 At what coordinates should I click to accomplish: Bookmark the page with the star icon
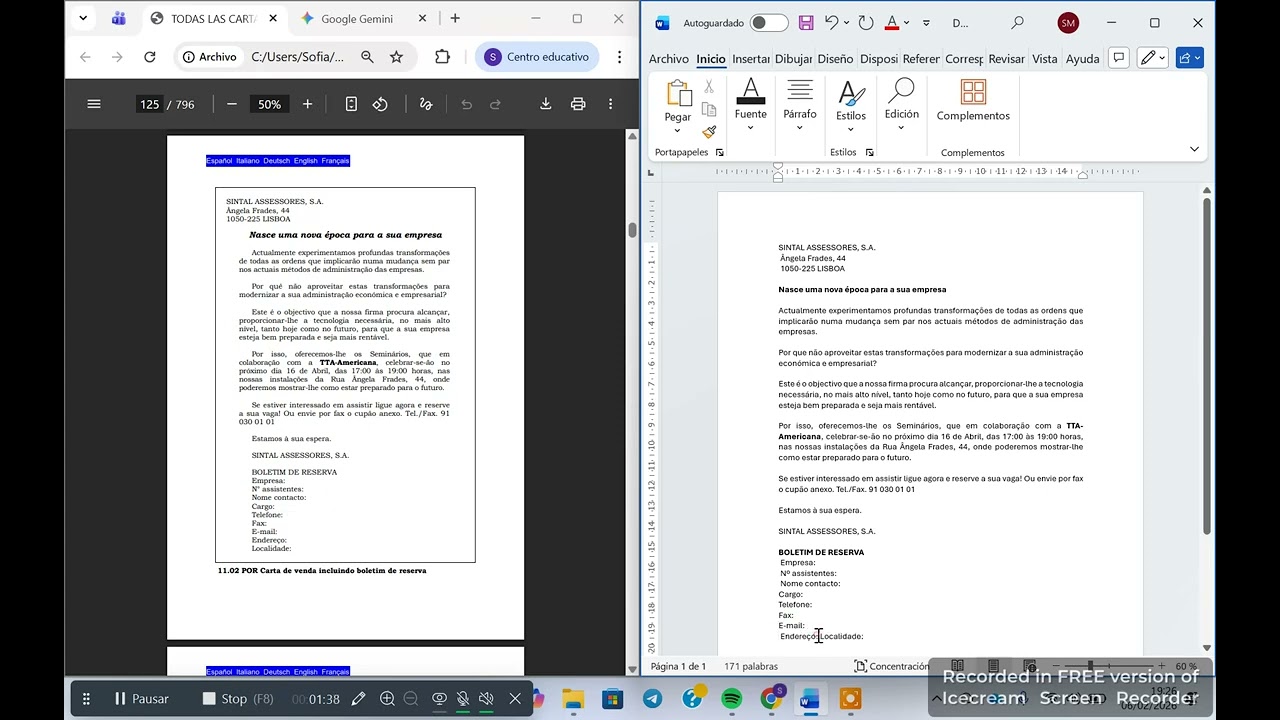pyautogui.click(x=396, y=57)
